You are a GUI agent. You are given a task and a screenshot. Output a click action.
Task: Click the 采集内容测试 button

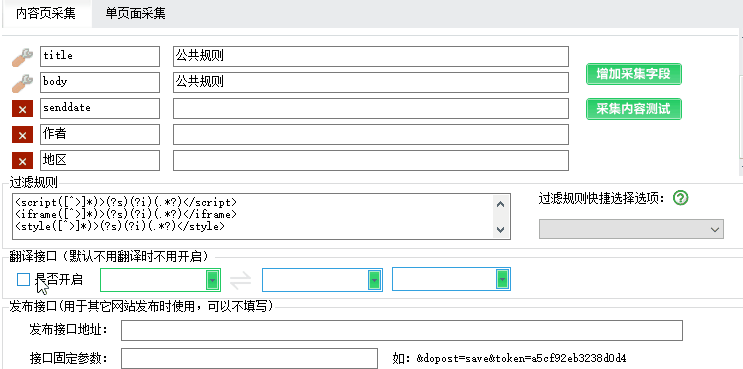(634, 109)
